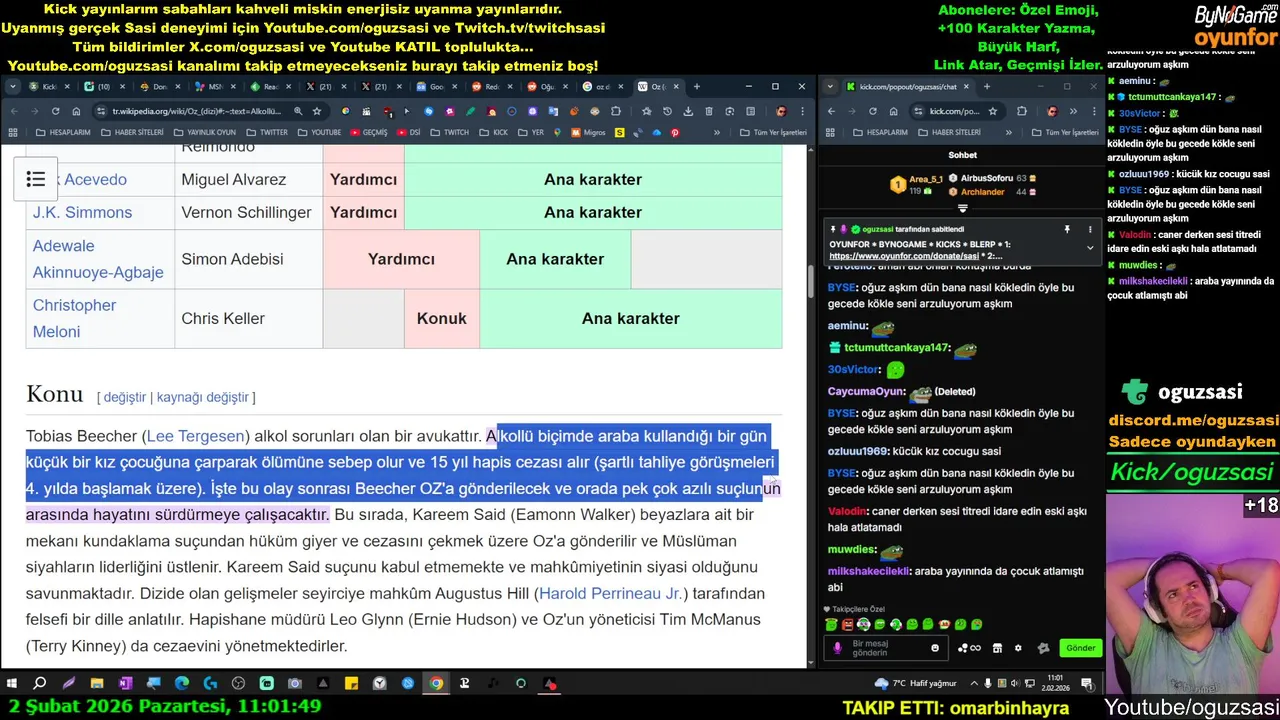Click the kaynağı değiştir link beside Konu
1280x720 pixels.
tap(203, 397)
